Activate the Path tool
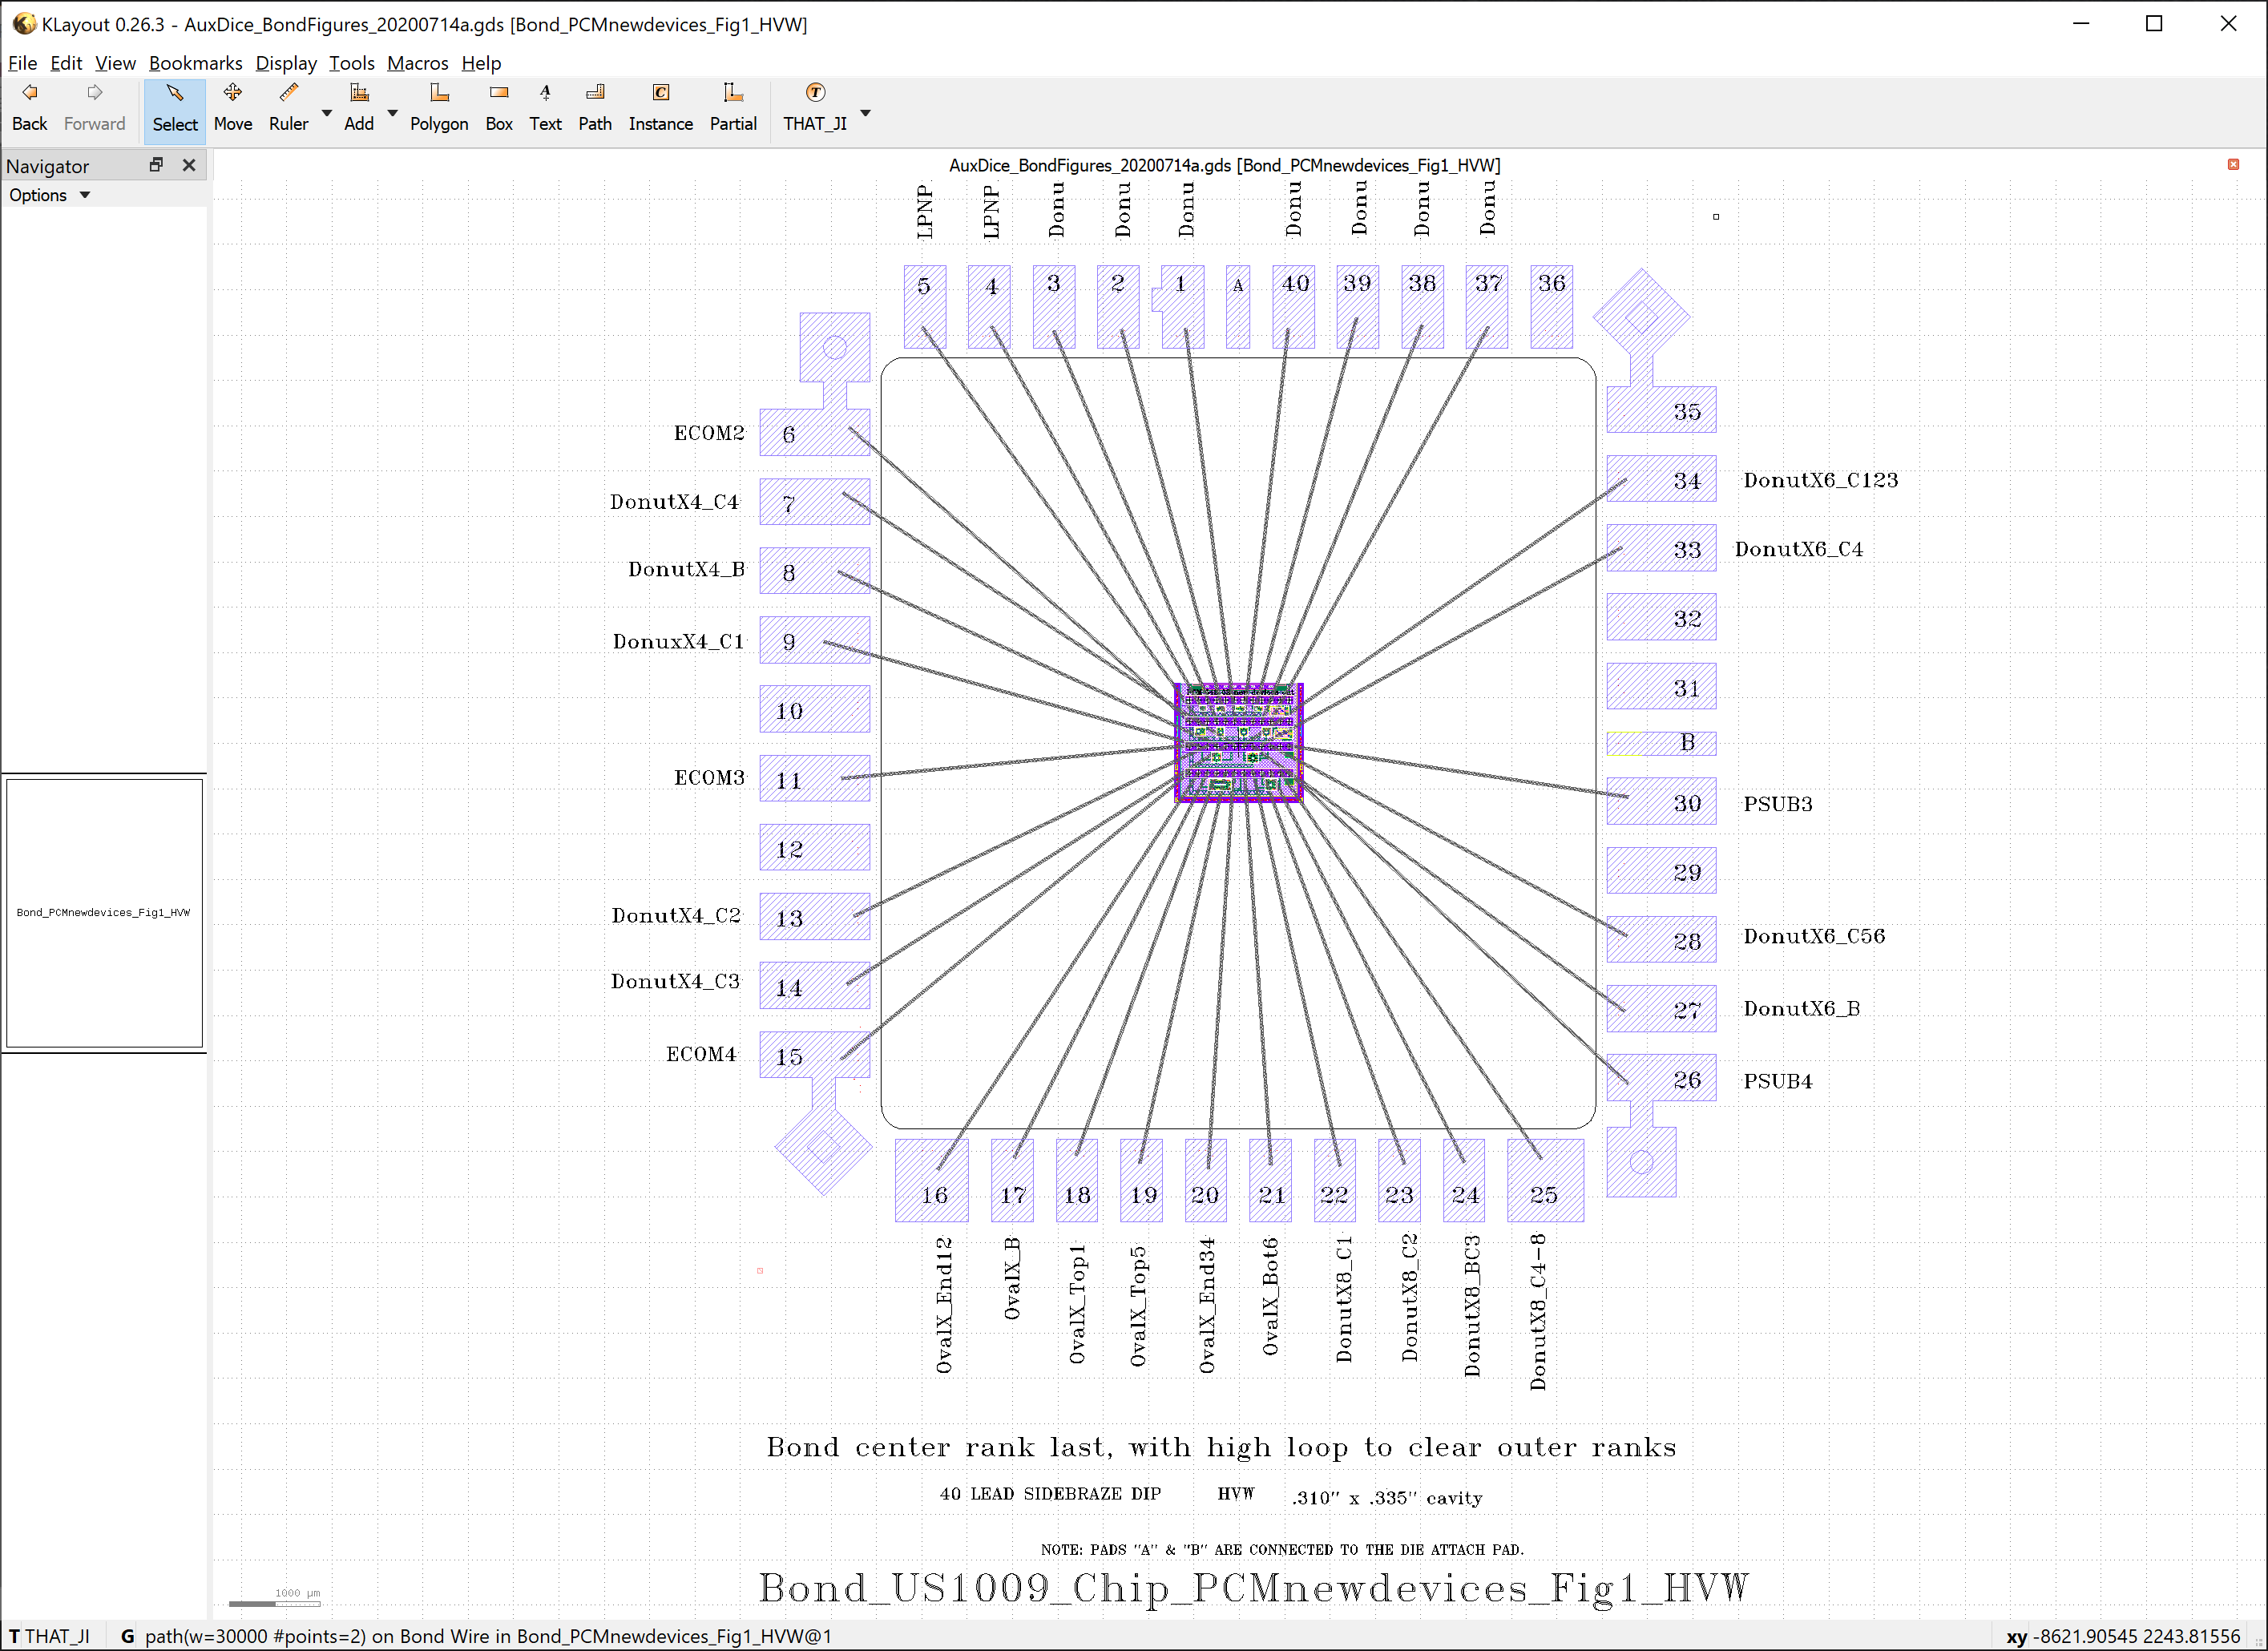 [x=594, y=107]
